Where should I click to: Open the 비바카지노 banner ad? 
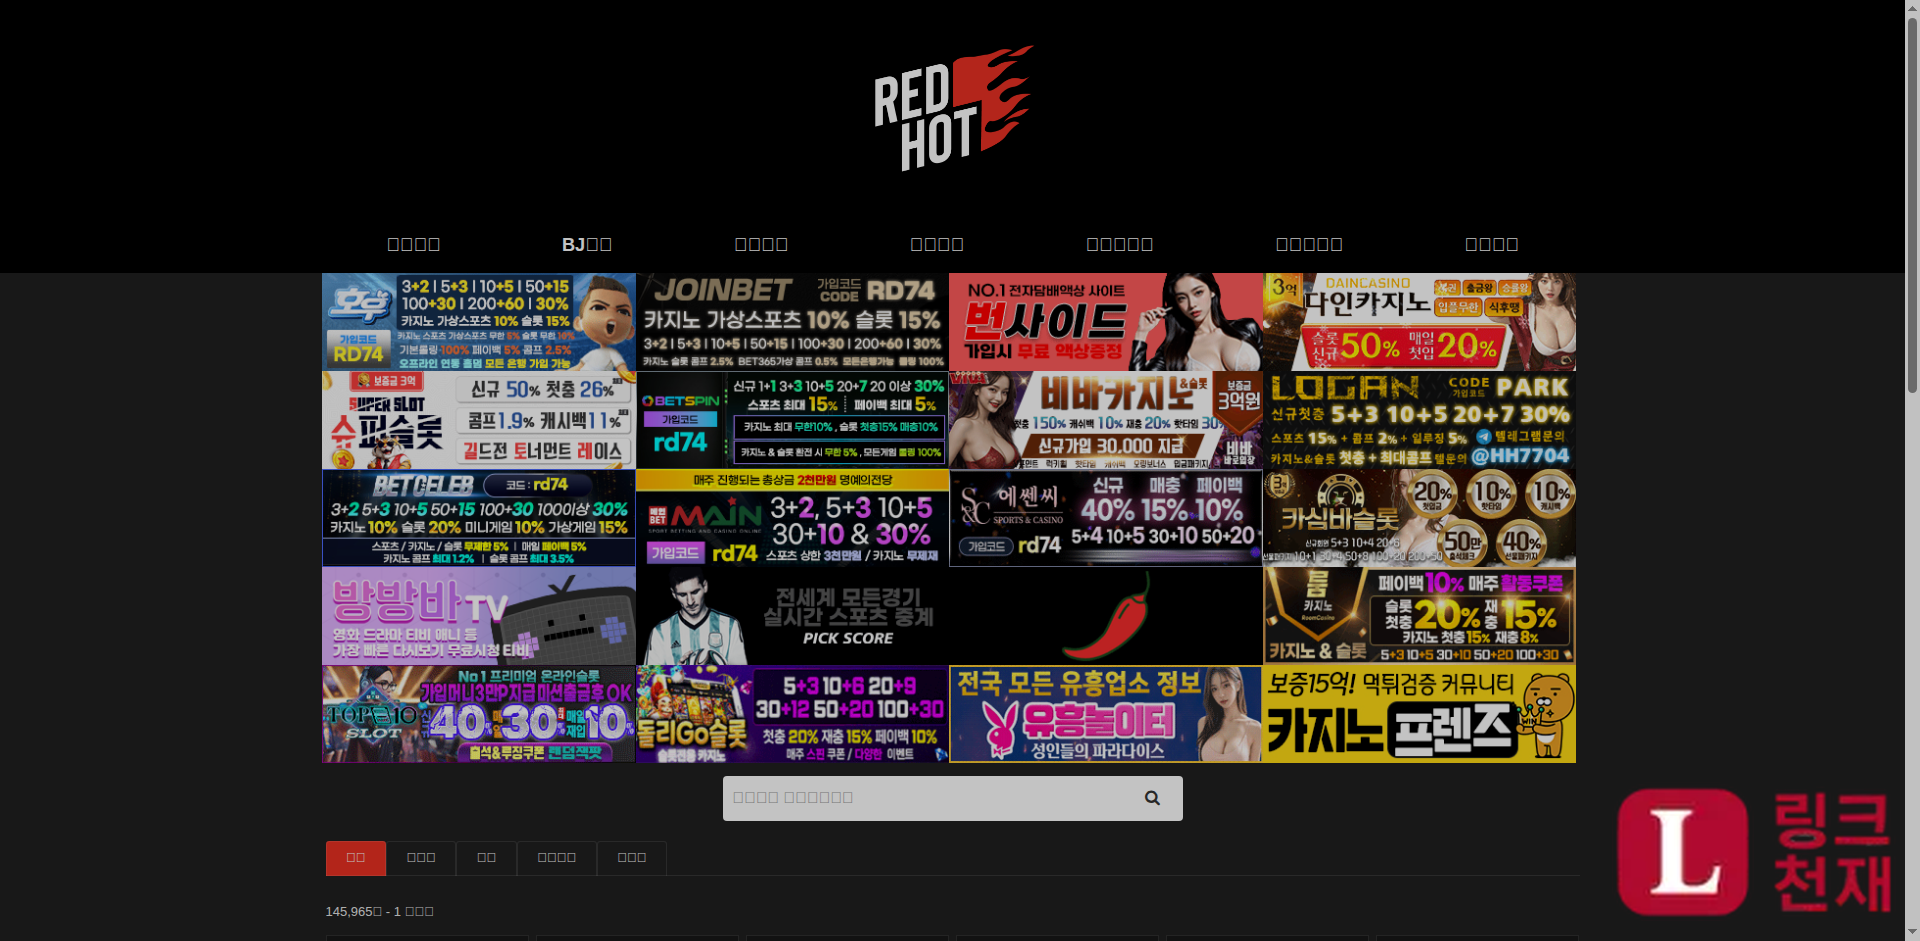(x=1105, y=420)
